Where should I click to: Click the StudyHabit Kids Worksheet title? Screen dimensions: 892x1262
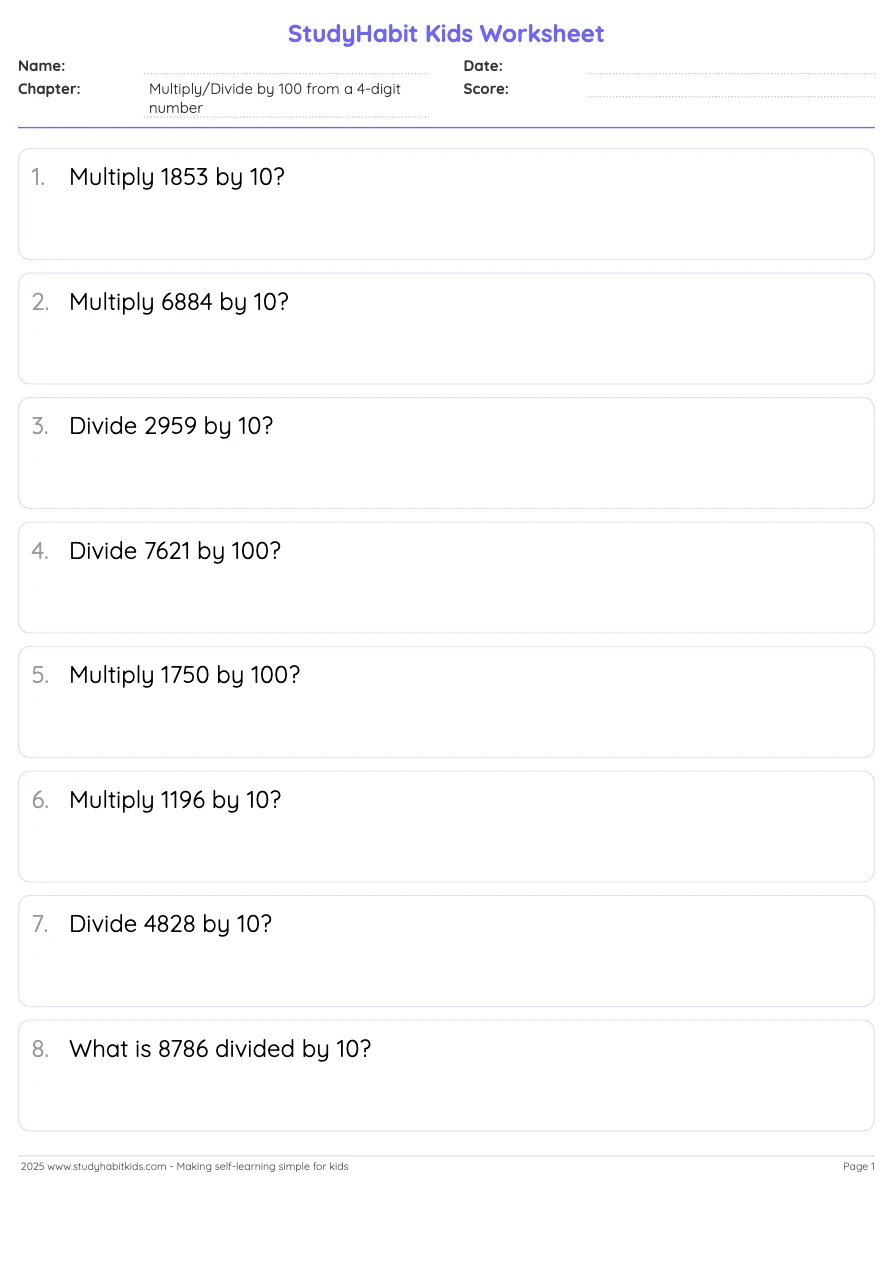pyautogui.click(x=446, y=34)
